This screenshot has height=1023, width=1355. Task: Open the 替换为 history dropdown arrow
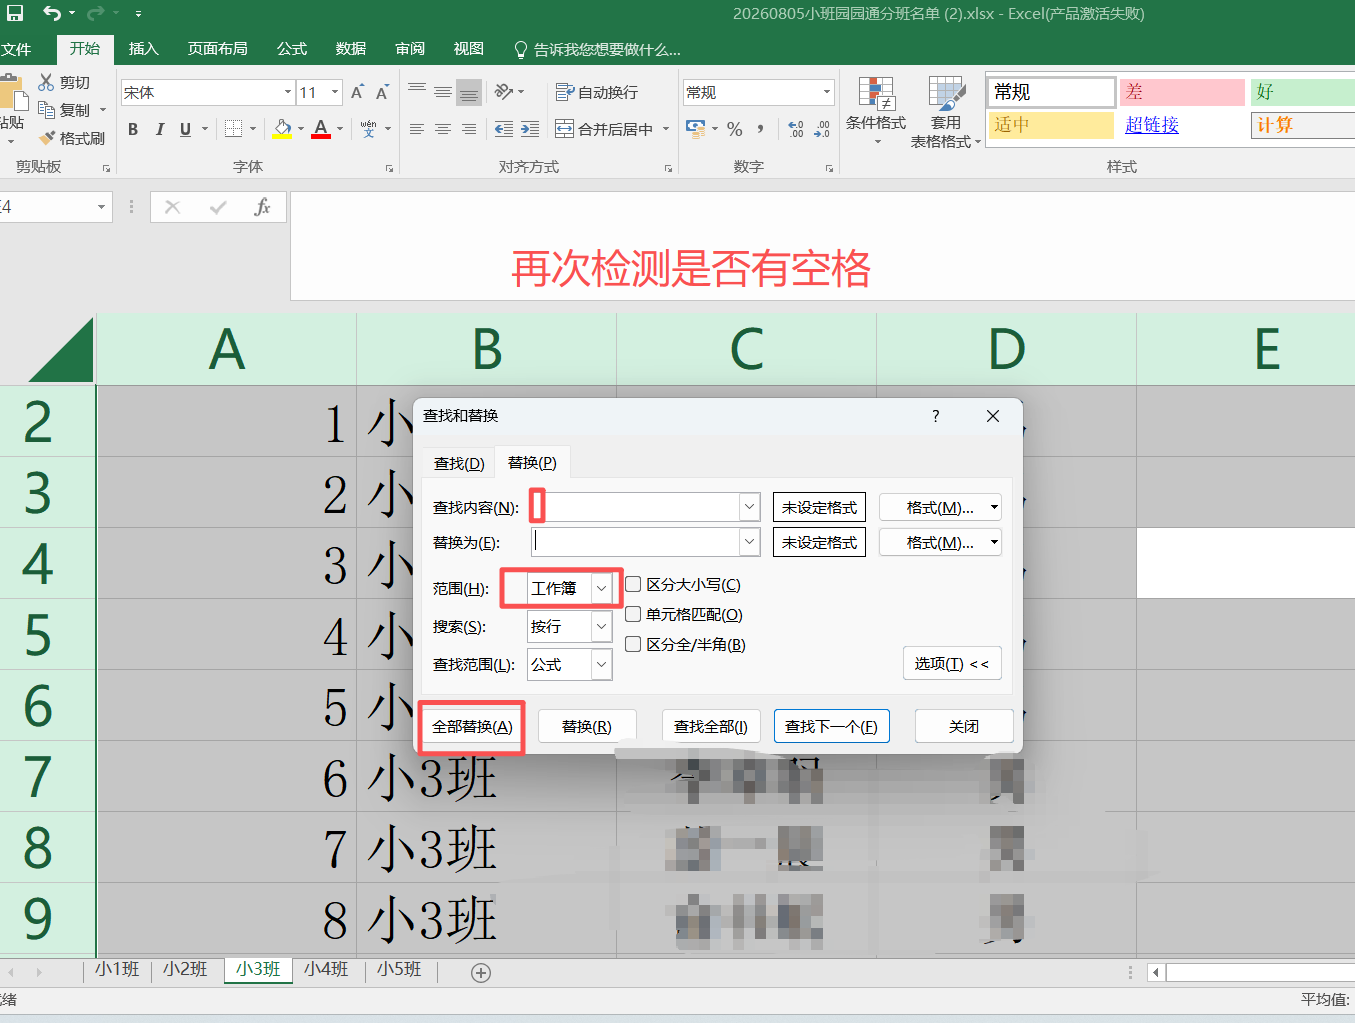[x=750, y=542]
